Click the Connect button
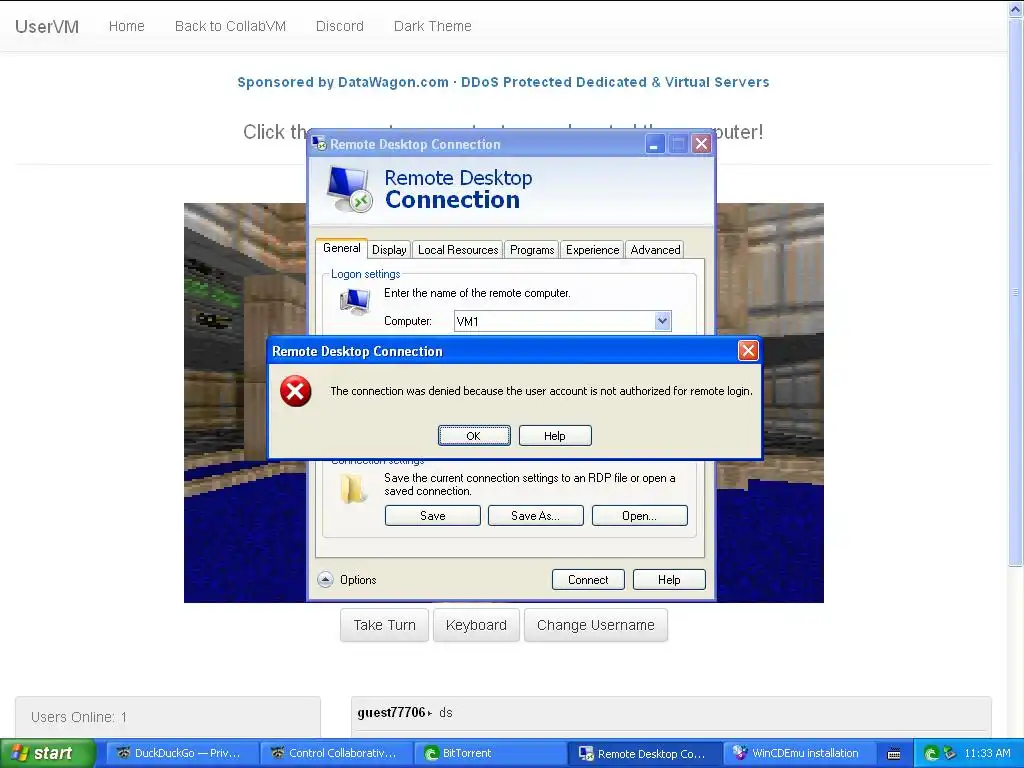The height and width of the screenshot is (768, 1024). pyautogui.click(x=588, y=579)
